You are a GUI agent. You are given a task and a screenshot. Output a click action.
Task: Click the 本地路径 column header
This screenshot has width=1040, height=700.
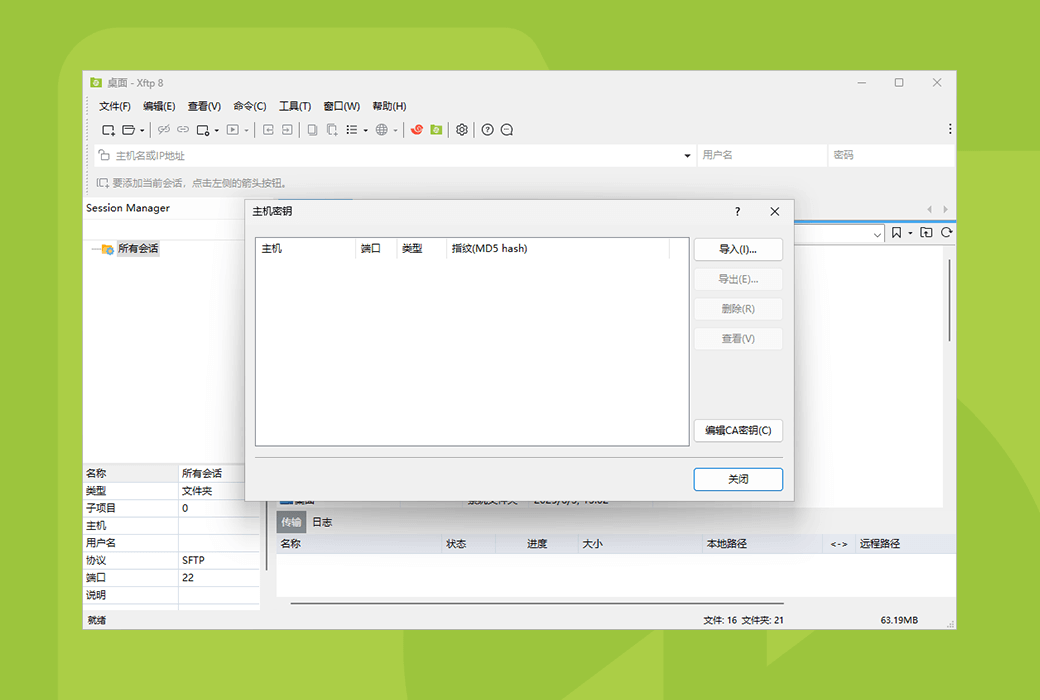[x=761, y=544]
